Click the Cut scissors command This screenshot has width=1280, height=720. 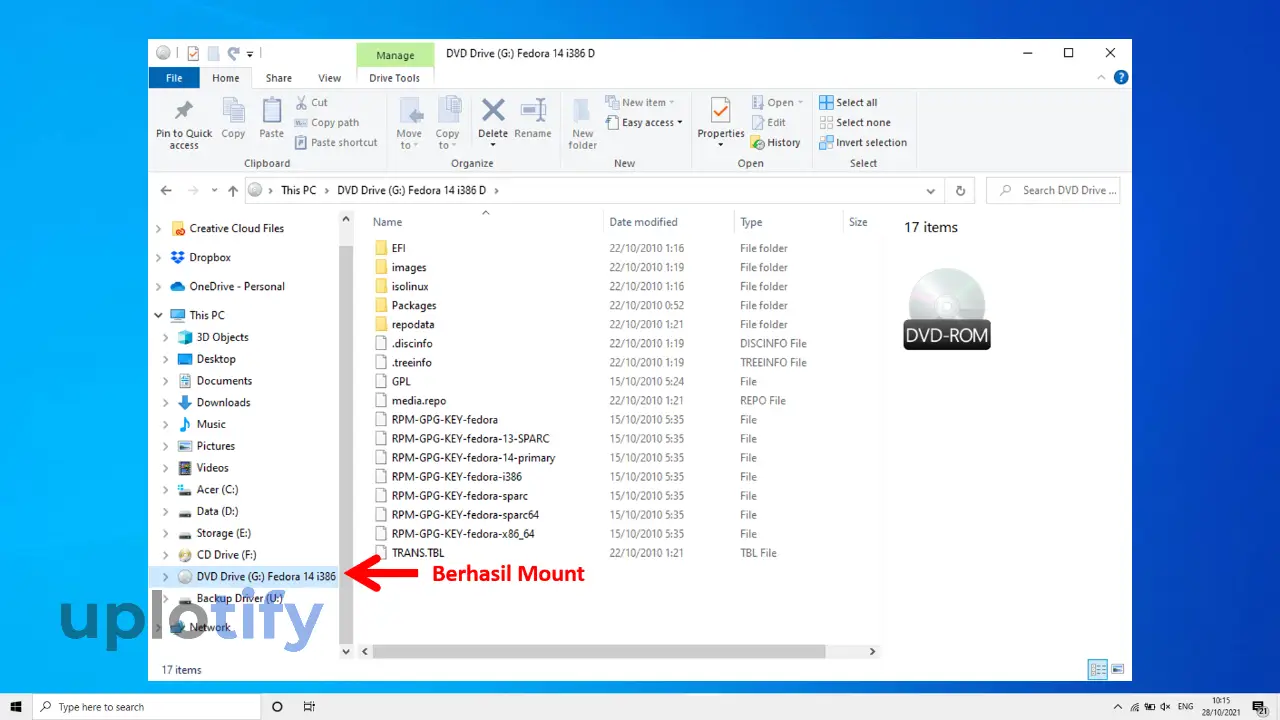312,102
